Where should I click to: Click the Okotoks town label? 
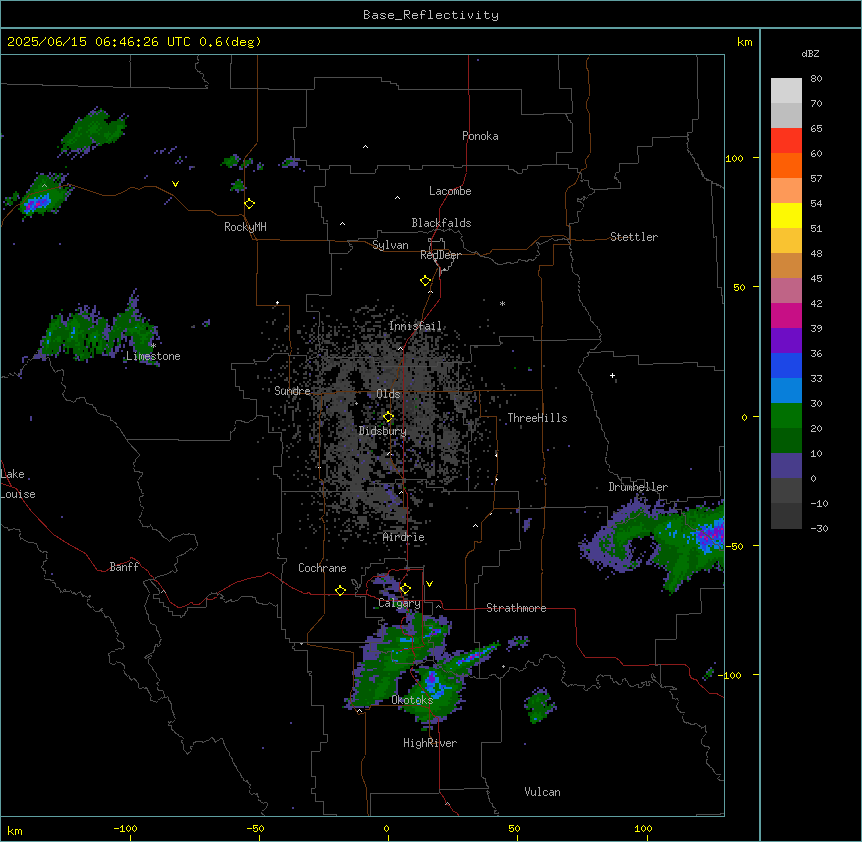click(412, 700)
